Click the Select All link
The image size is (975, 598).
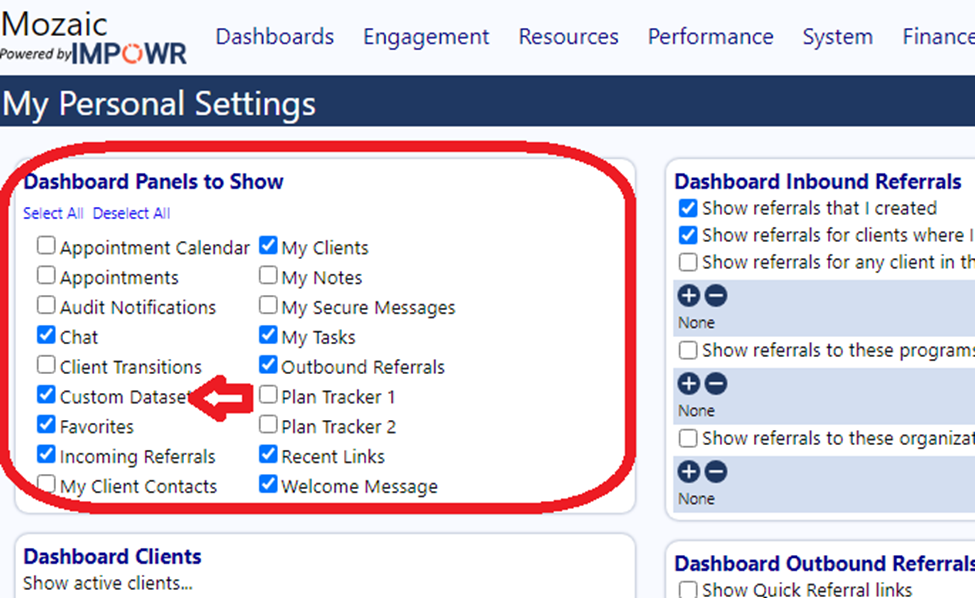(x=53, y=213)
